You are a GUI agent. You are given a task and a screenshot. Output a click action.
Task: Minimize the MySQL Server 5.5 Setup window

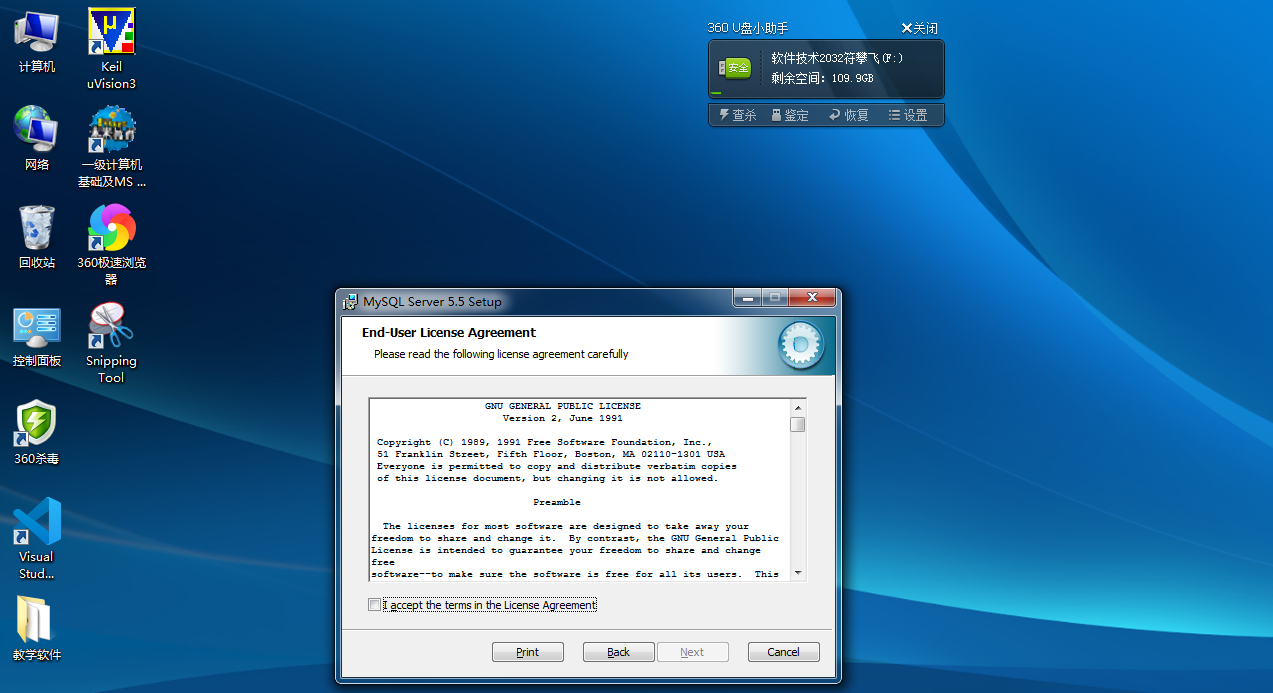(747, 298)
